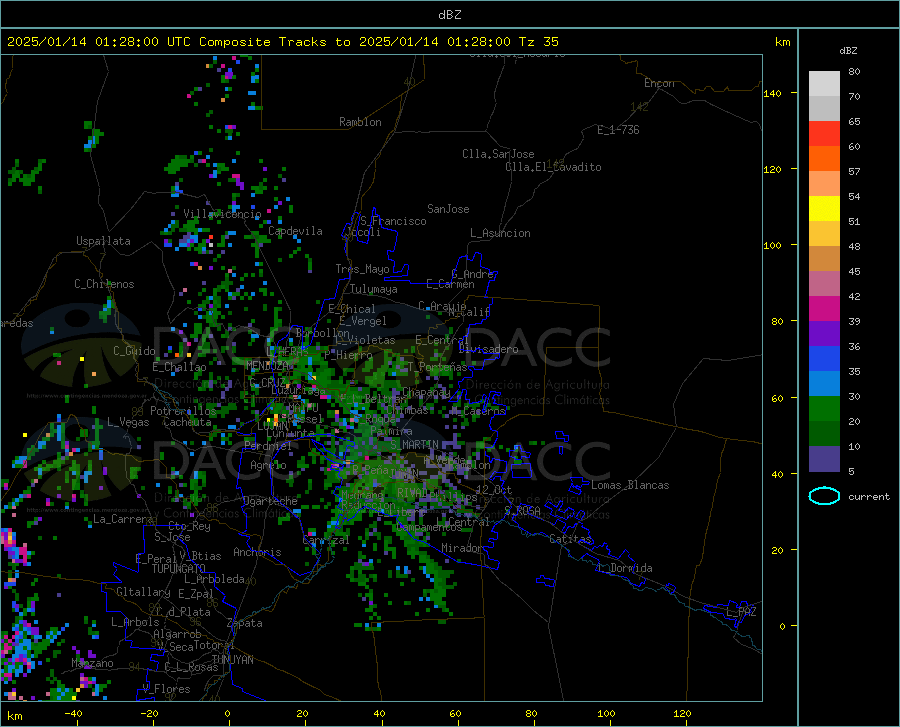The width and height of the screenshot is (900, 727).
Task: Click the 'Encon' map label
Action: coord(659,83)
